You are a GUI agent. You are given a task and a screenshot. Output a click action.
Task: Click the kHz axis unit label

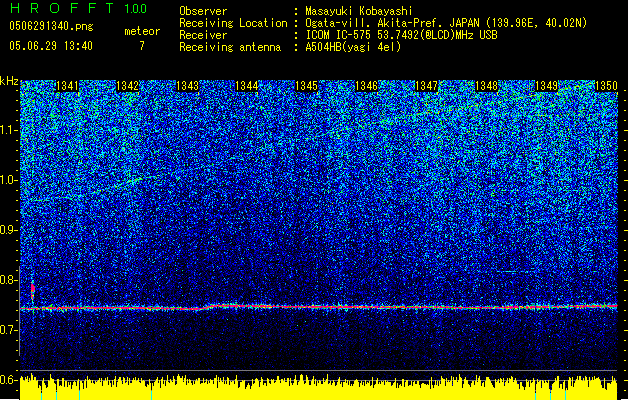(9, 81)
